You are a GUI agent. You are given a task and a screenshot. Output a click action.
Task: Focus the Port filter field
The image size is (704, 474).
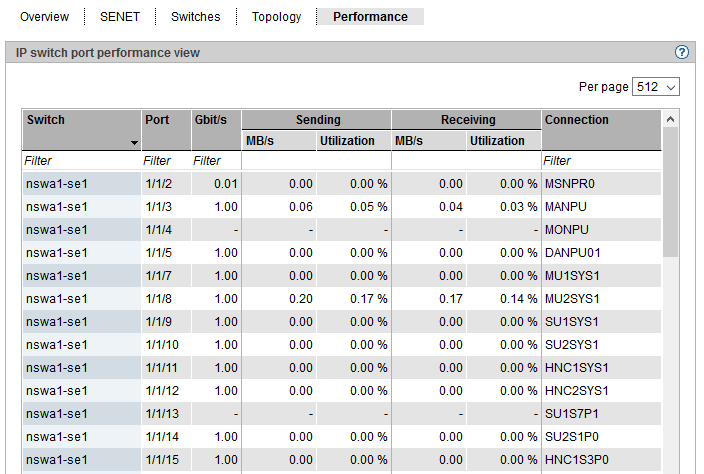[165, 160]
